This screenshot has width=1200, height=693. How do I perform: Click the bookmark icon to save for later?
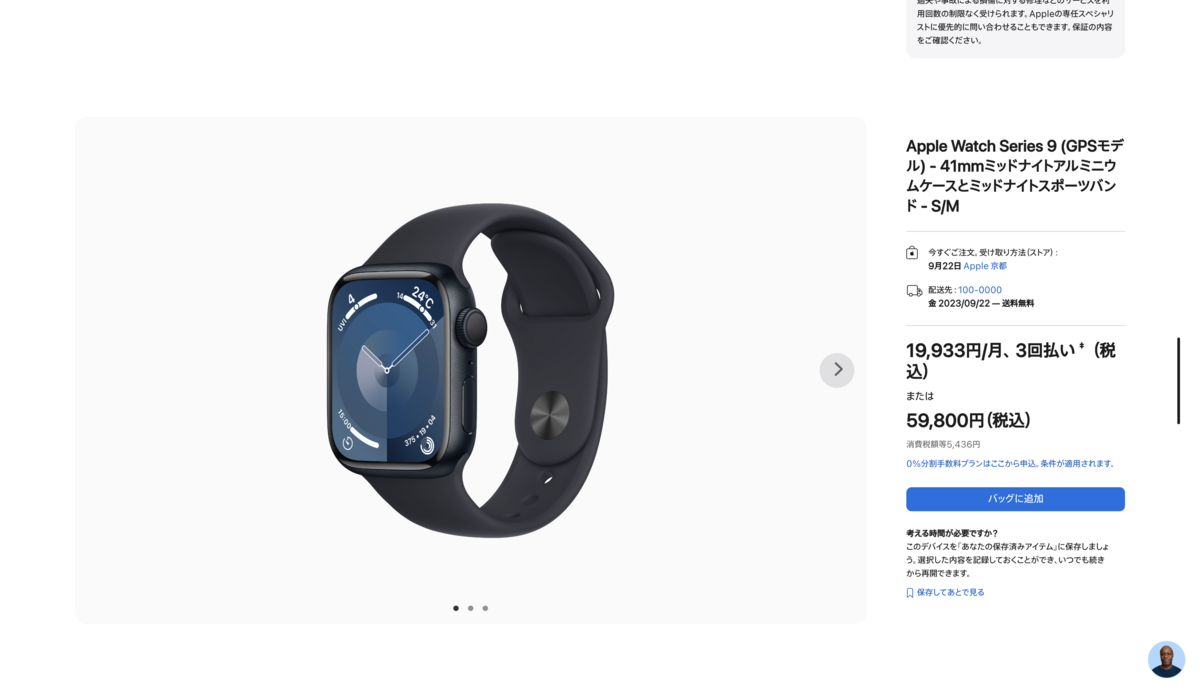pyautogui.click(x=910, y=593)
